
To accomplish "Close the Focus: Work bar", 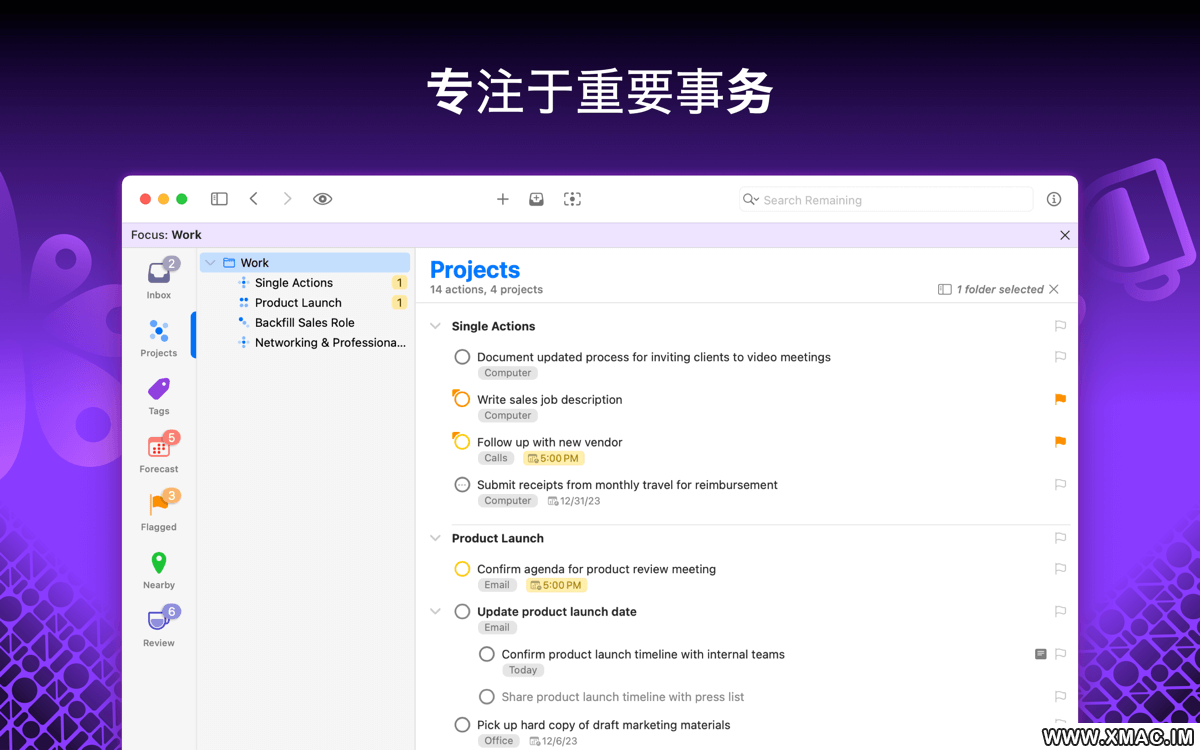I will [x=1065, y=235].
